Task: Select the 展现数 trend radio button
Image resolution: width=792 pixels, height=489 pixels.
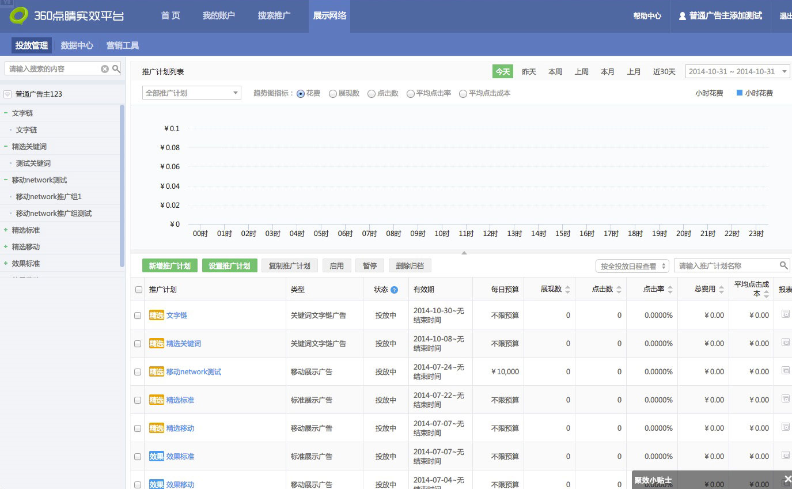Action: click(333, 93)
